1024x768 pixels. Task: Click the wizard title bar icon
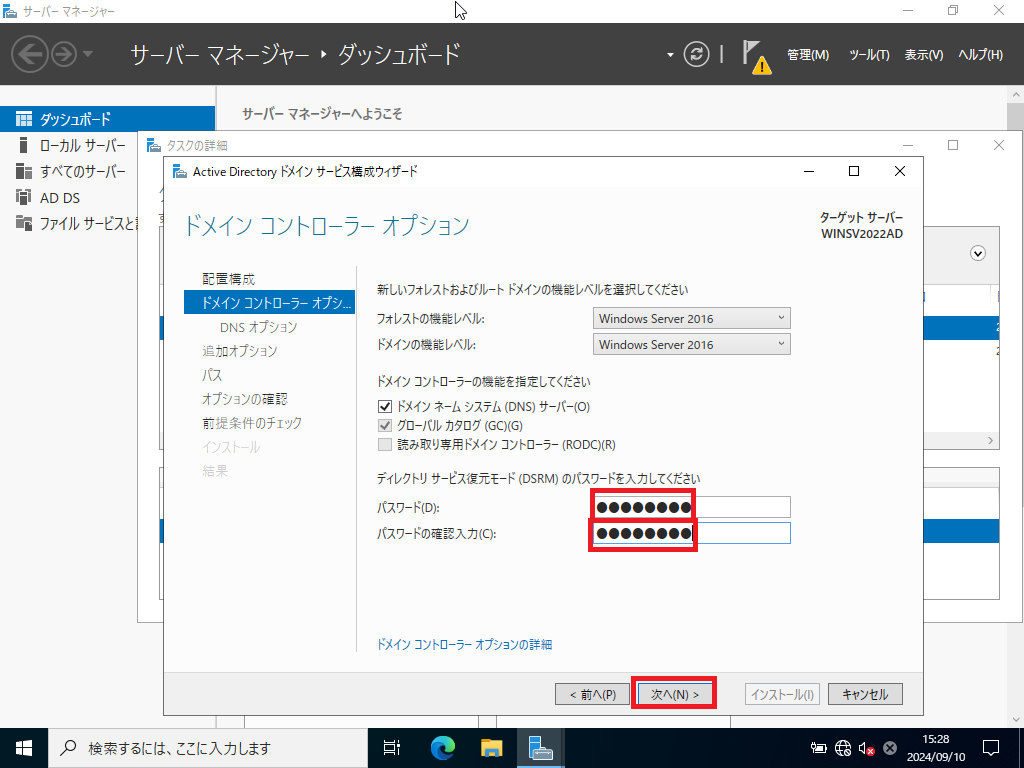180,171
